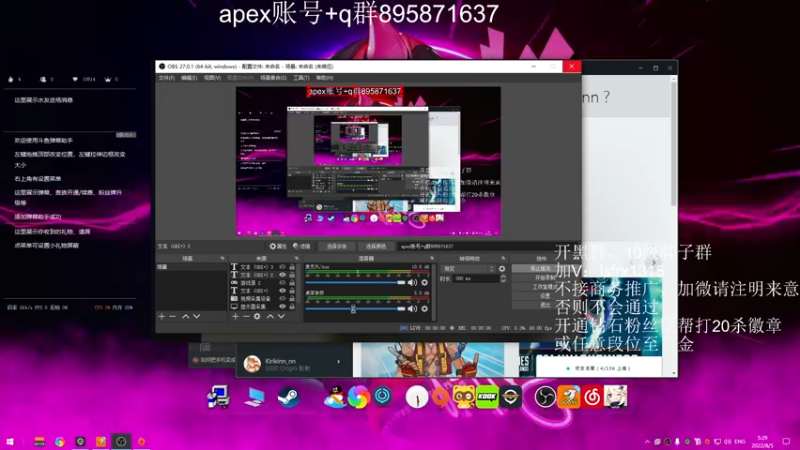Image resolution: width=800 pixels, height=450 pixels.
Task: Click the source text input field
Action: (488, 246)
